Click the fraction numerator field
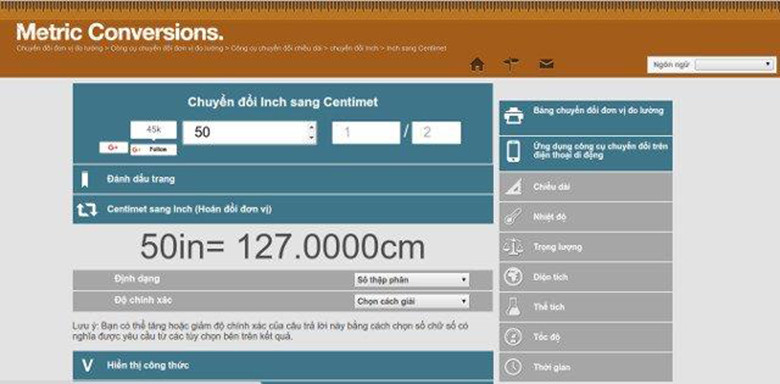 (366, 133)
